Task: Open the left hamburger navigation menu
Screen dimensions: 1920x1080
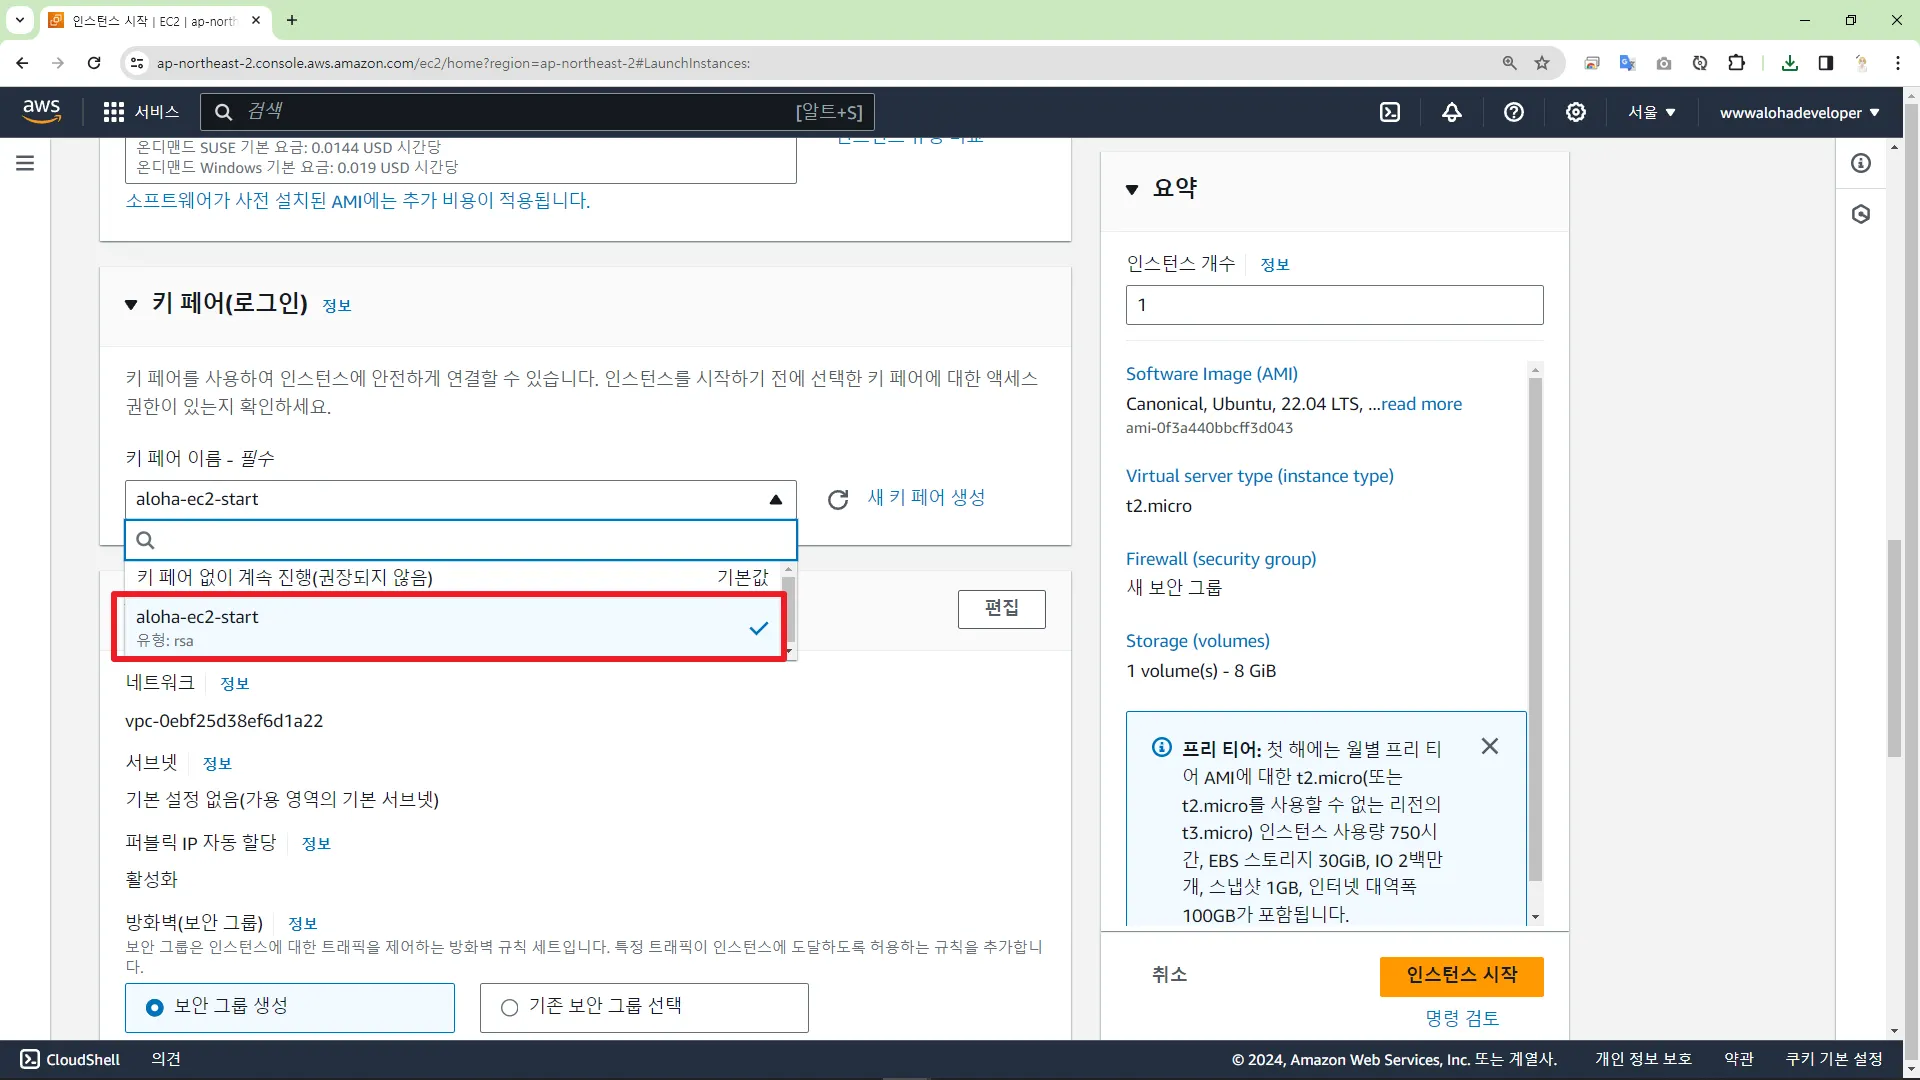Action: pyautogui.click(x=25, y=163)
